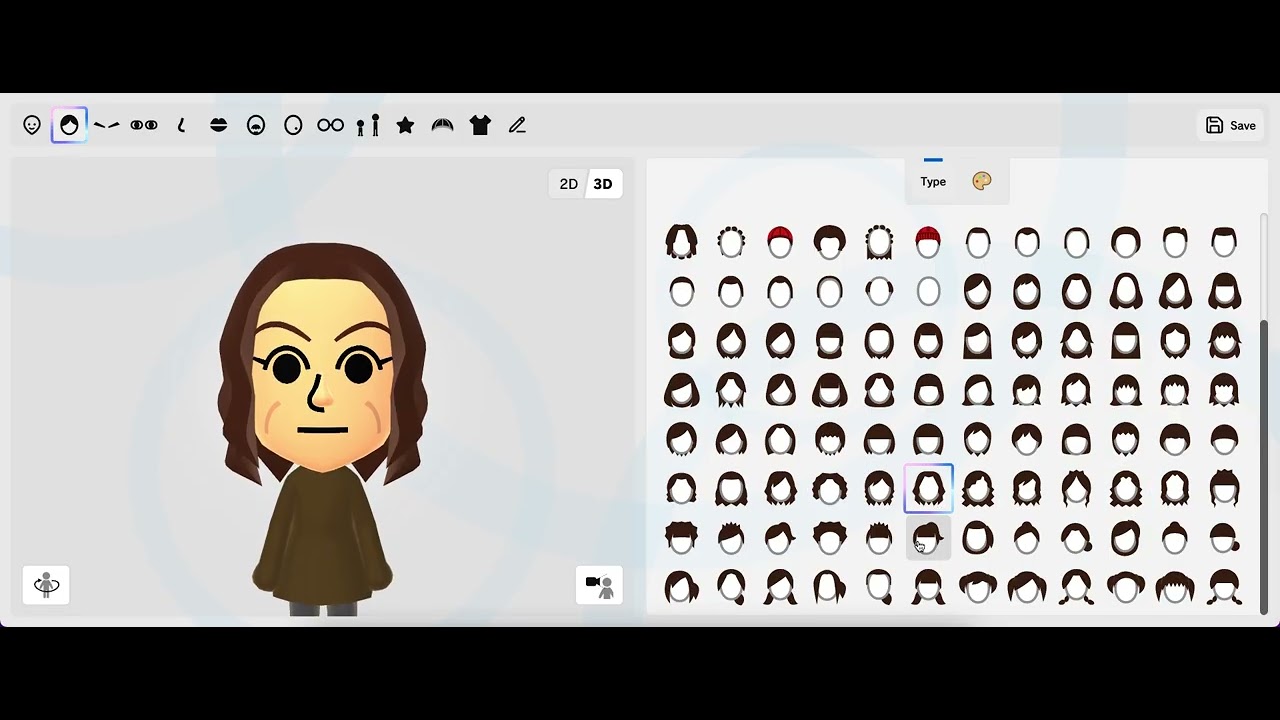Switch preview to 2D mode
This screenshot has width=1280, height=720.
(x=568, y=184)
